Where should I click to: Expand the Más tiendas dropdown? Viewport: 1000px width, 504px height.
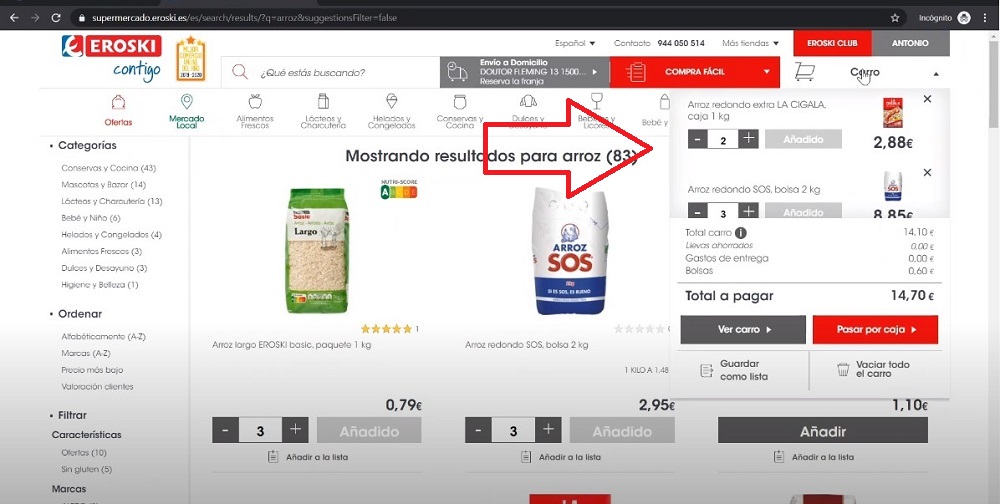(751, 43)
